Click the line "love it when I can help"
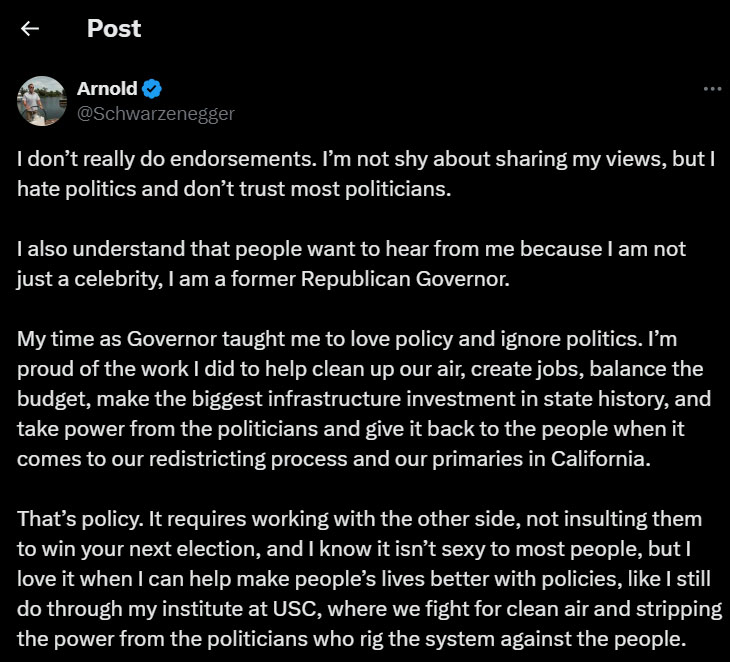 [364, 579]
